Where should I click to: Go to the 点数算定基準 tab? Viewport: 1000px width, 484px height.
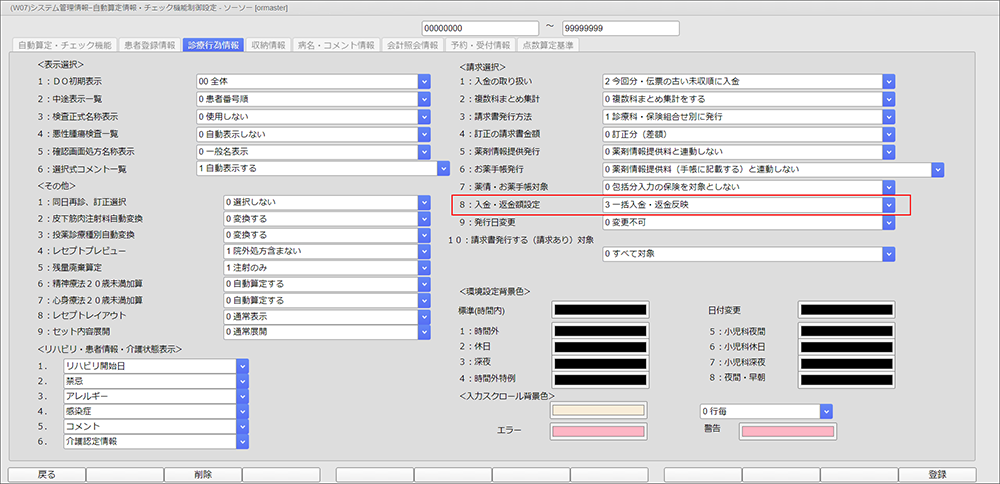[547, 45]
